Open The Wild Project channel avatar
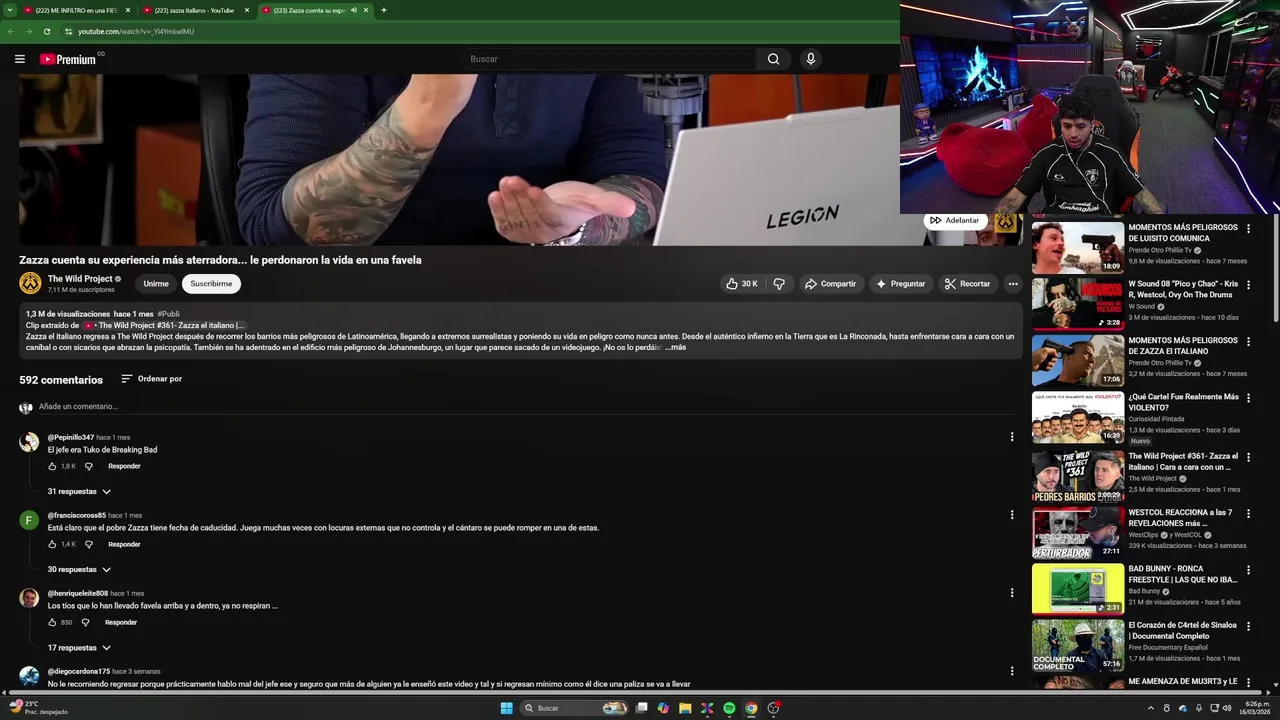The height and width of the screenshot is (720, 1280). click(30, 283)
